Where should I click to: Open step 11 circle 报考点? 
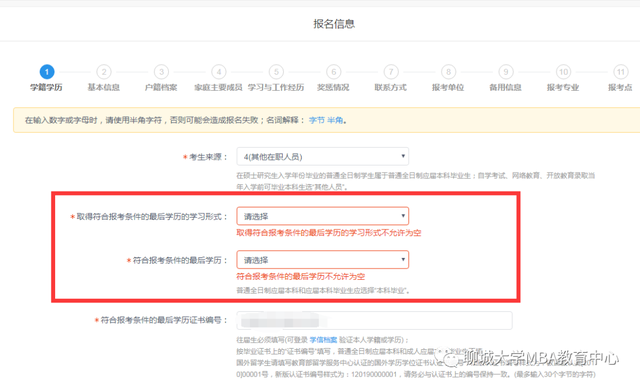(620, 72)
